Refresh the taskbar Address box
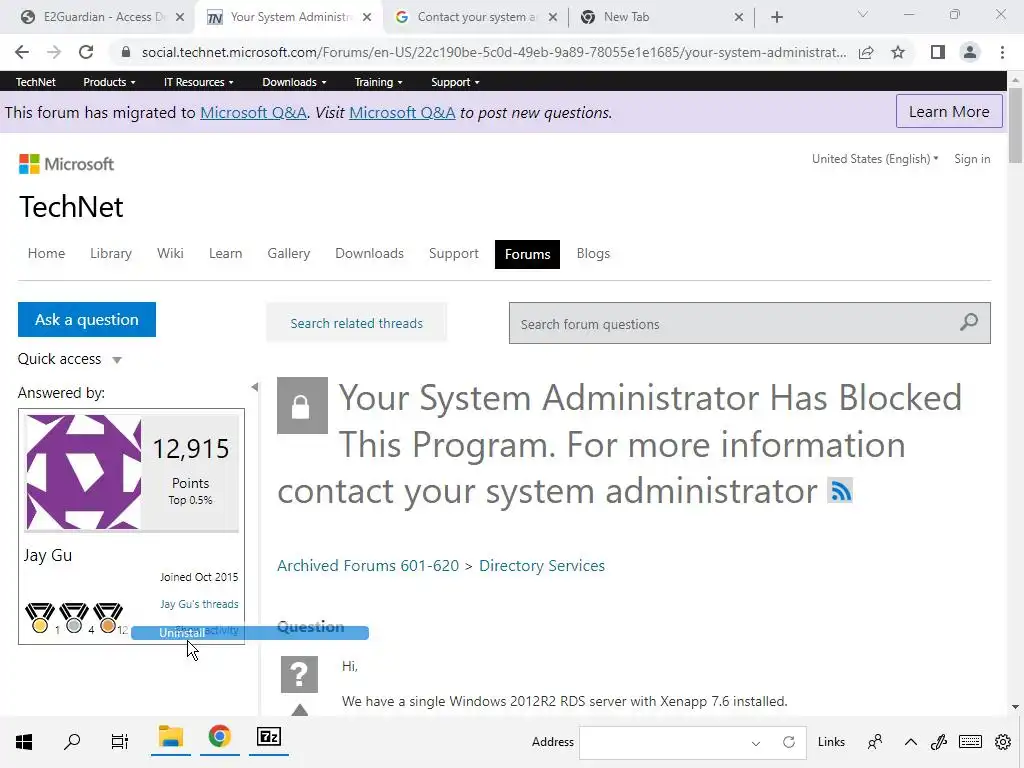 click(x=789, y=742)
